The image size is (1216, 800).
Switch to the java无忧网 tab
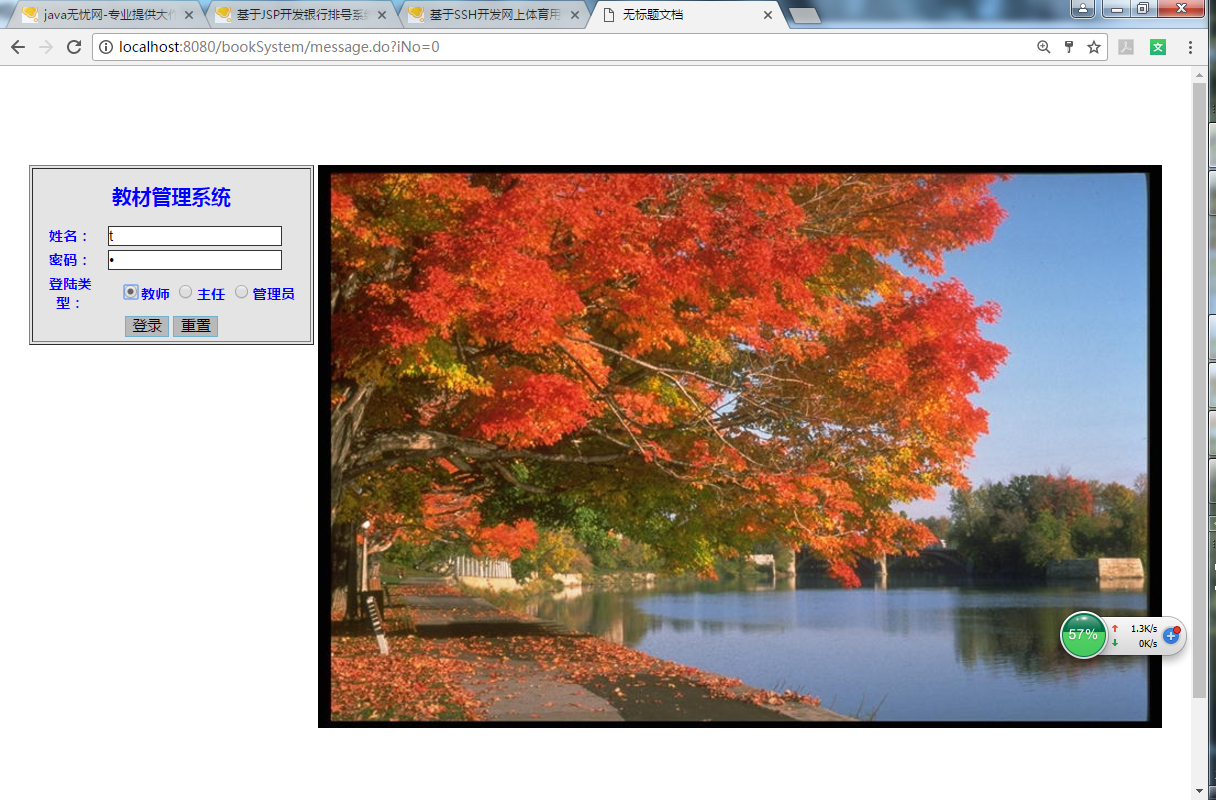(102, 15)
